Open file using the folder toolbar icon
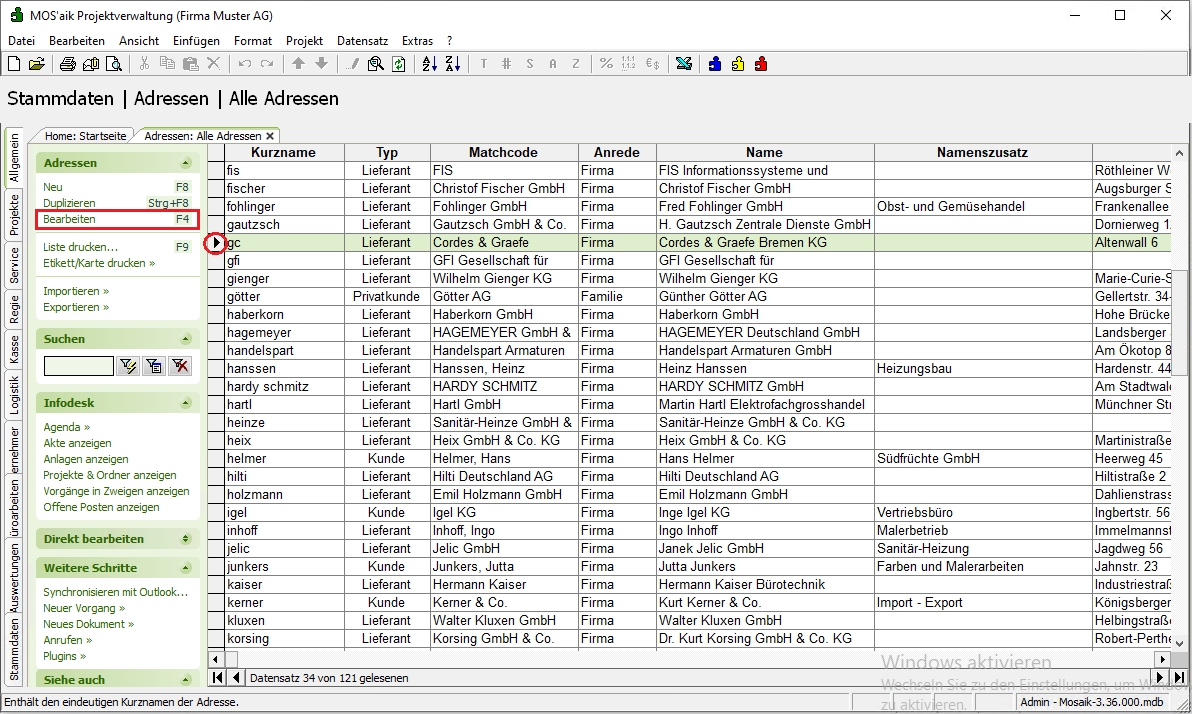This screenshot has width=1192, height=714. point(36,64)
